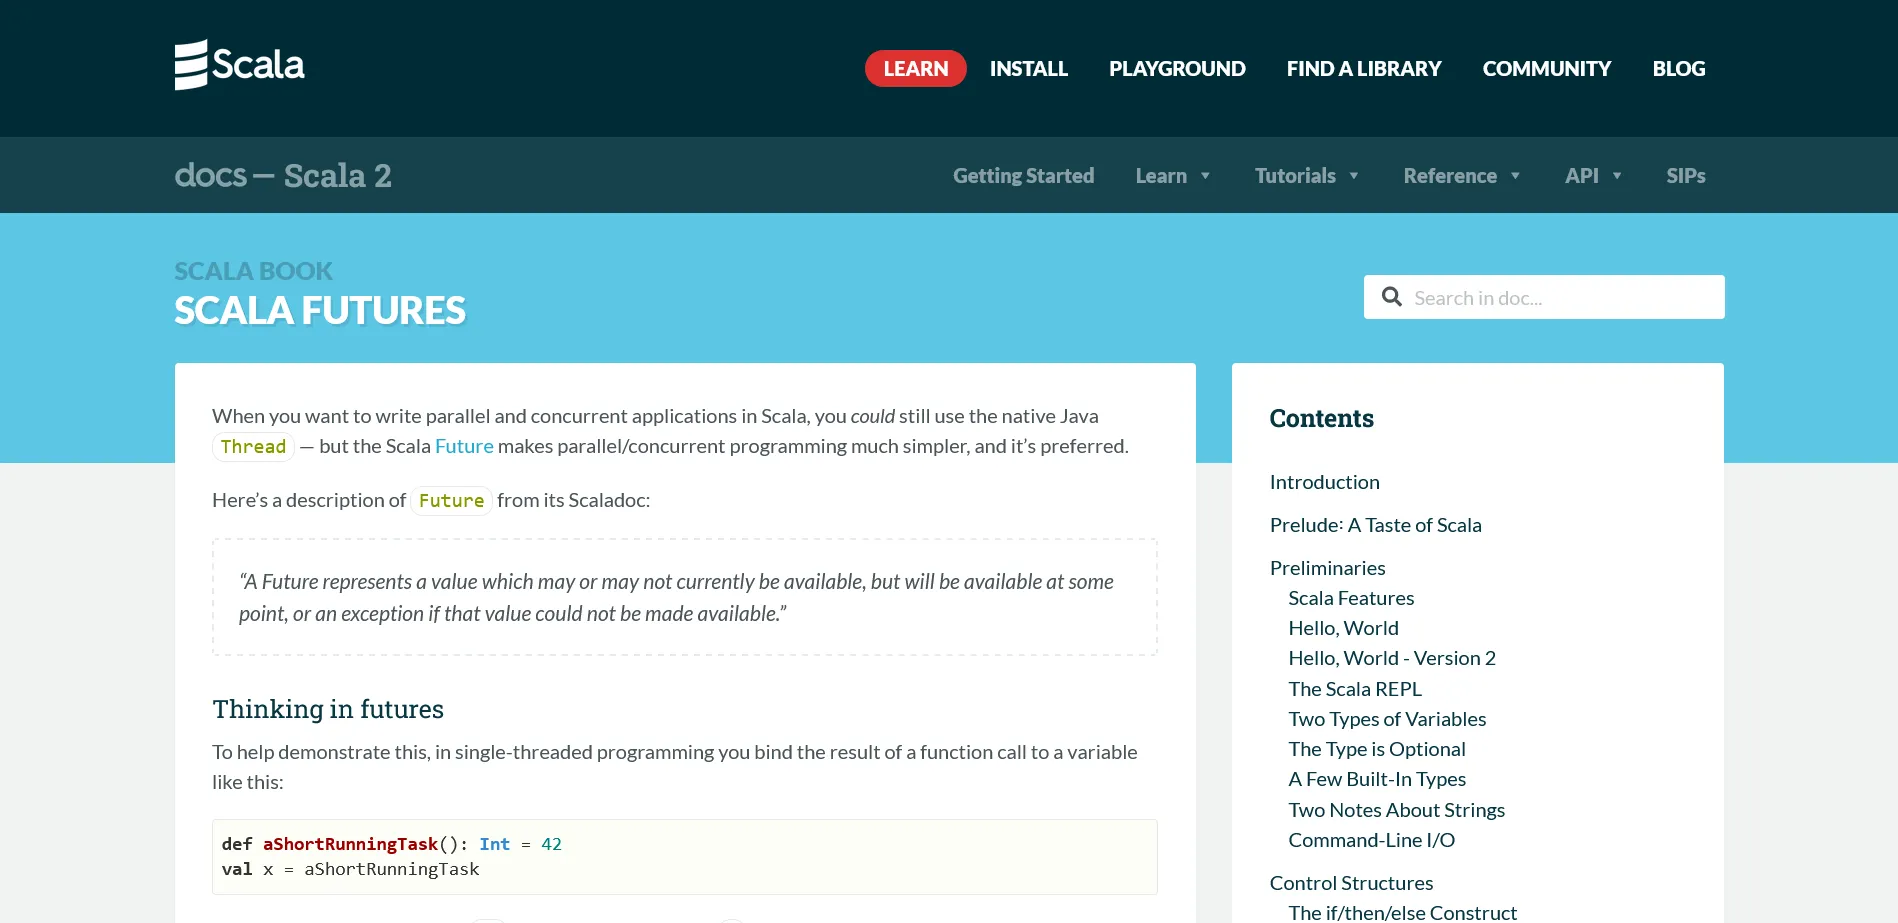
Task: Open Prelude: A Taste of Scala
Action: click(x=1376, y=525)
